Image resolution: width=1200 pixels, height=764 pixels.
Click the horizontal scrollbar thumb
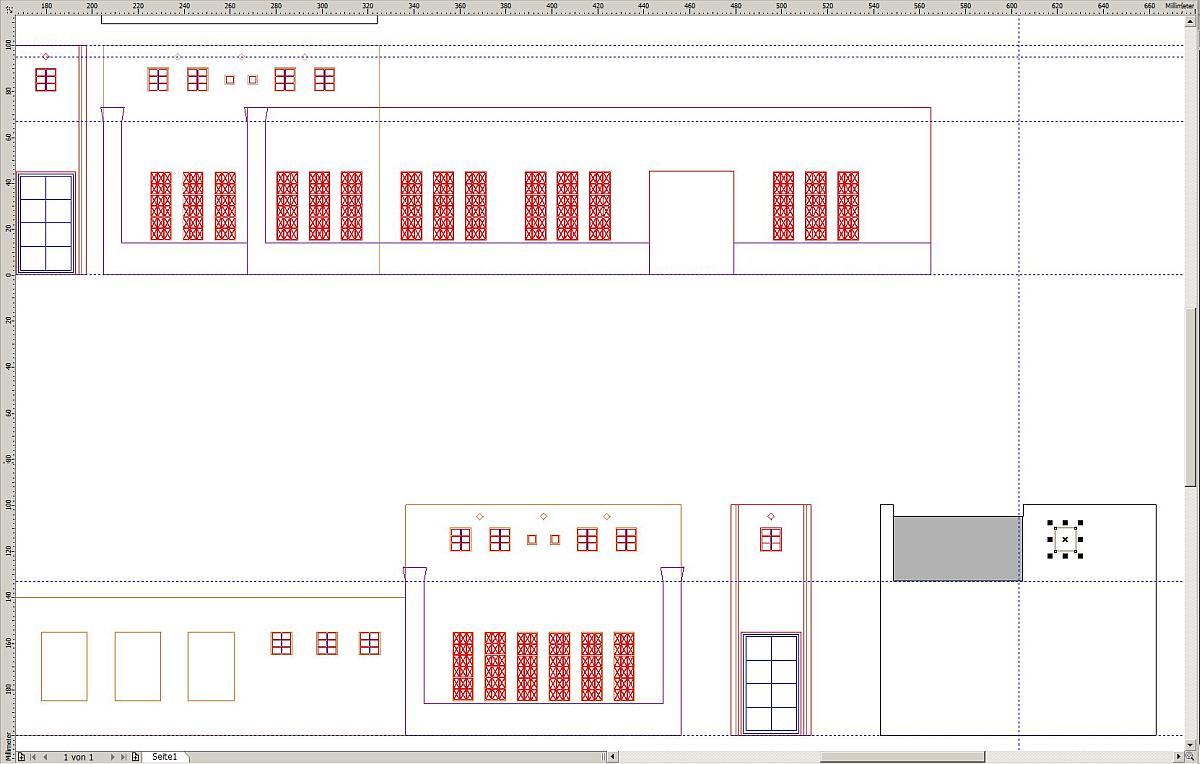902,757
